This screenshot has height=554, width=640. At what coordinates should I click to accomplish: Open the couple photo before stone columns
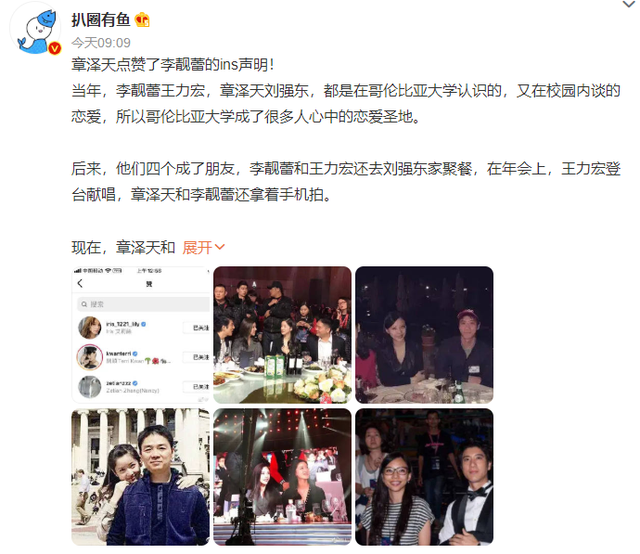click(x=140, y=476)
